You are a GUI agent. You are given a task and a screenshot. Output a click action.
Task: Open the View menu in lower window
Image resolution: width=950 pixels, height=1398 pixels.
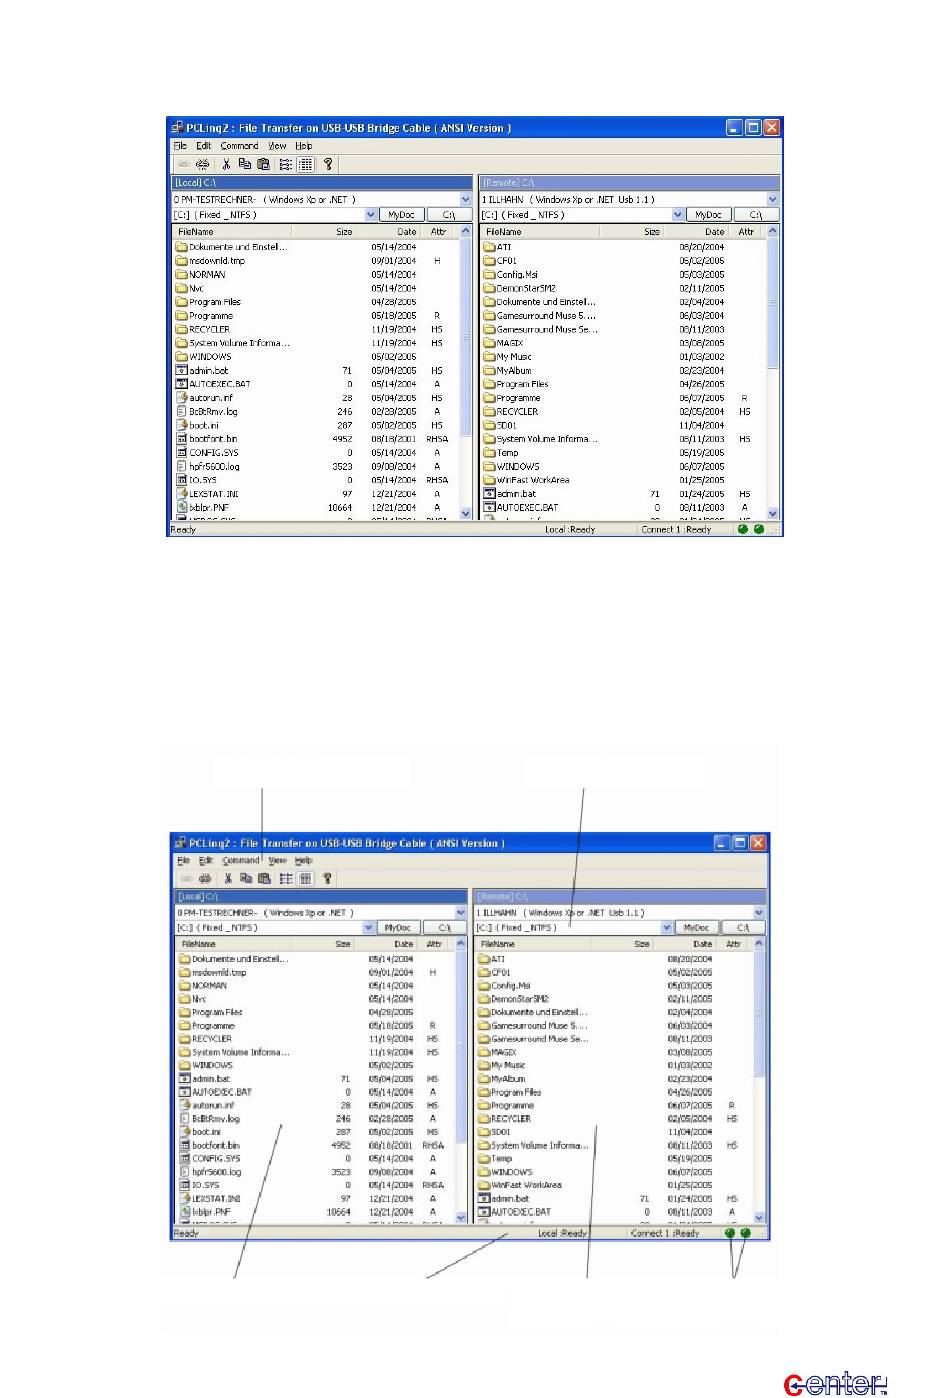coord(277,860)
